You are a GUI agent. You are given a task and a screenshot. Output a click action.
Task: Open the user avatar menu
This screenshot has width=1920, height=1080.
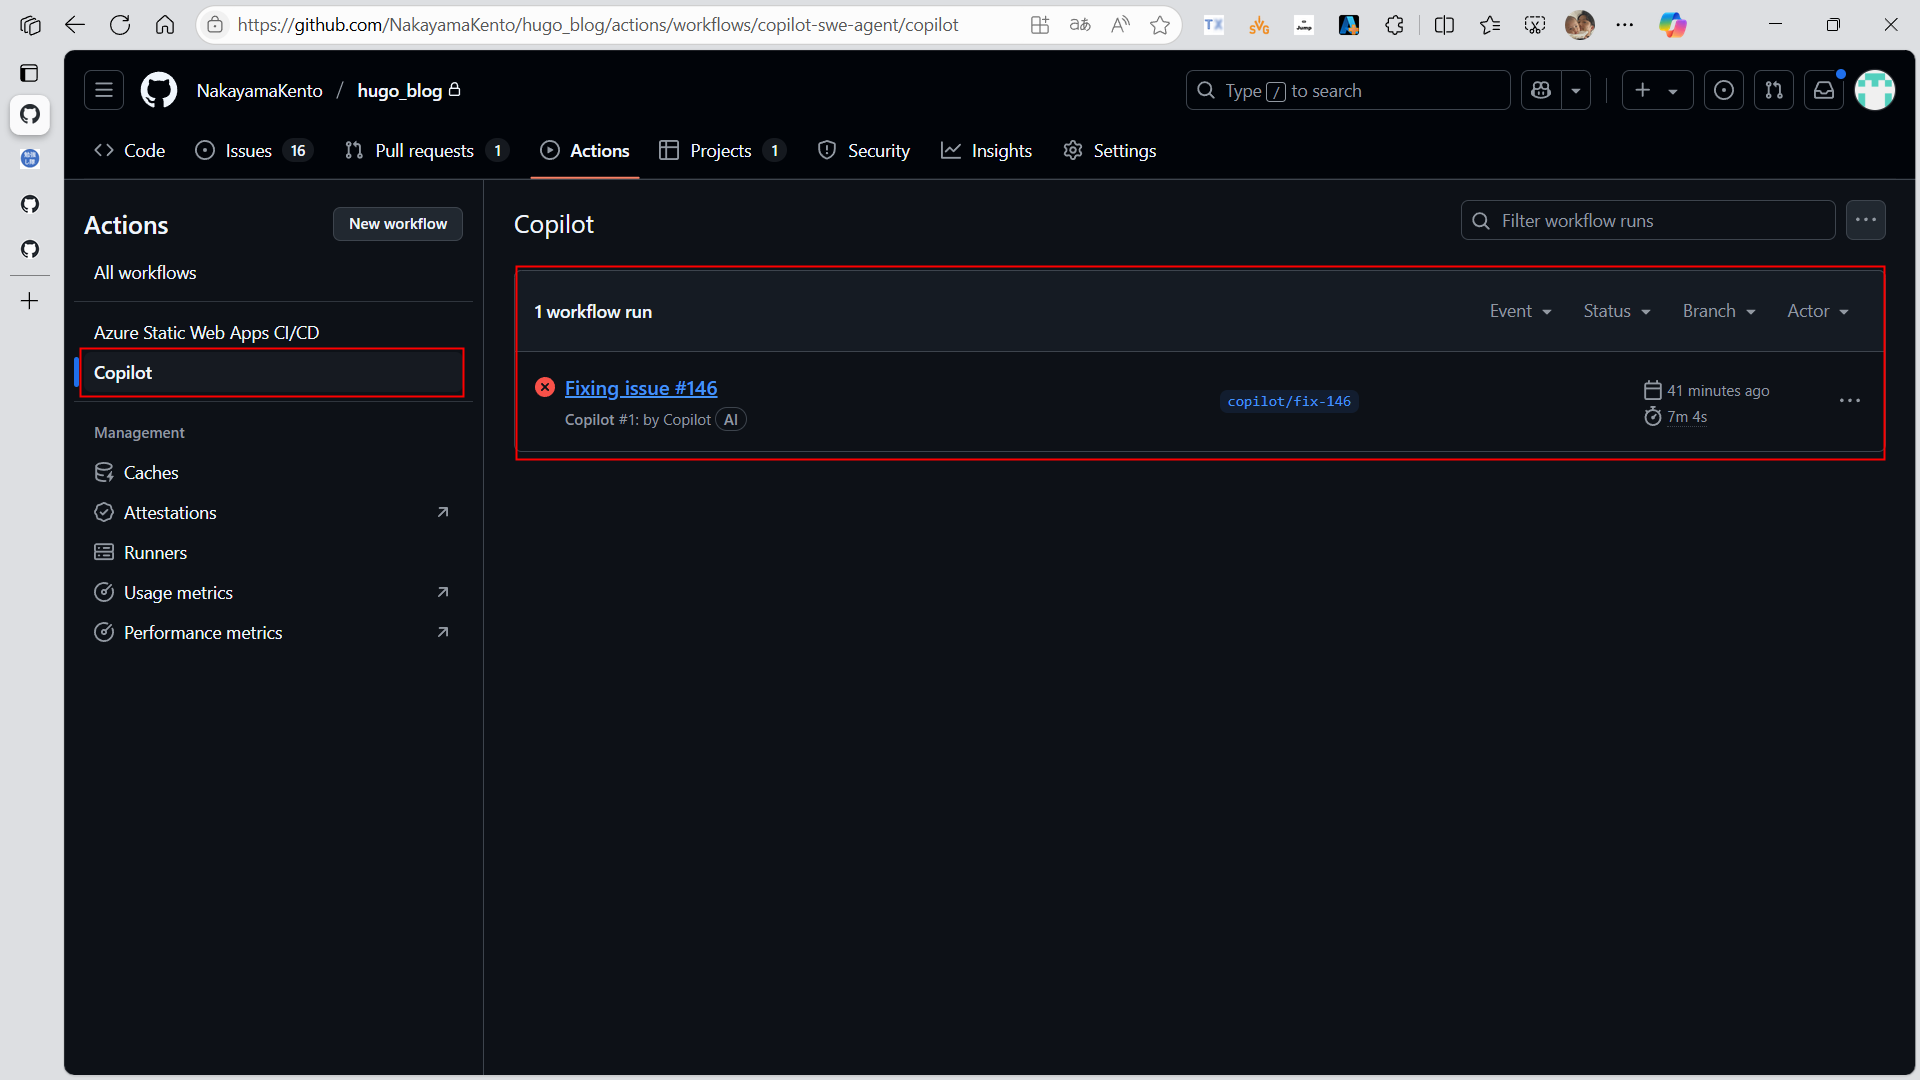tap(1875, 90)
